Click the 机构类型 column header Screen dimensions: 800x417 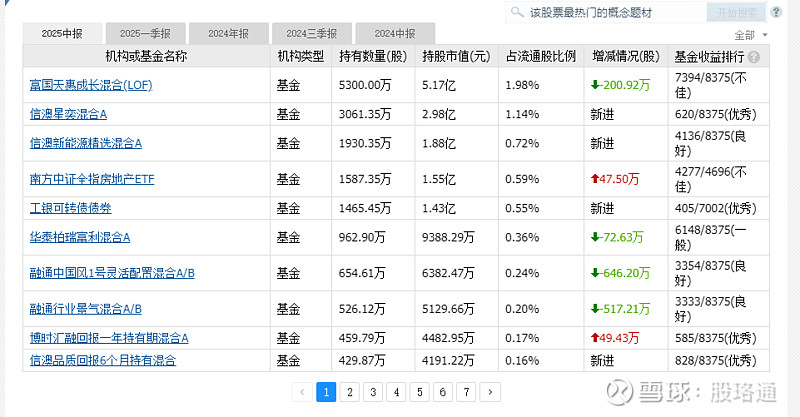[x=301, y=56]
